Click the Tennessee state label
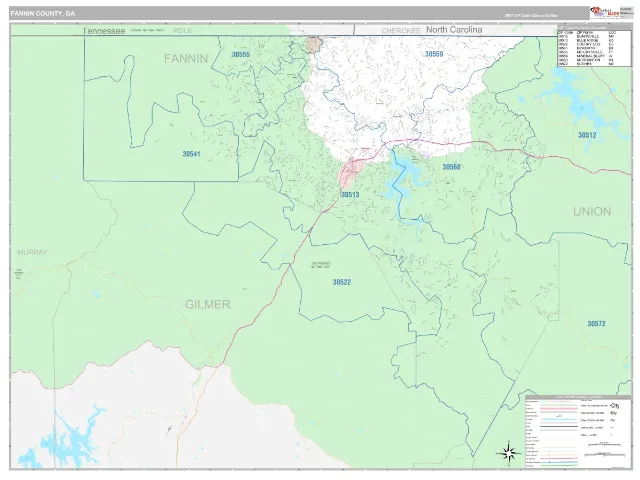Viewport: 640px width, 480px height. point(104,31)
